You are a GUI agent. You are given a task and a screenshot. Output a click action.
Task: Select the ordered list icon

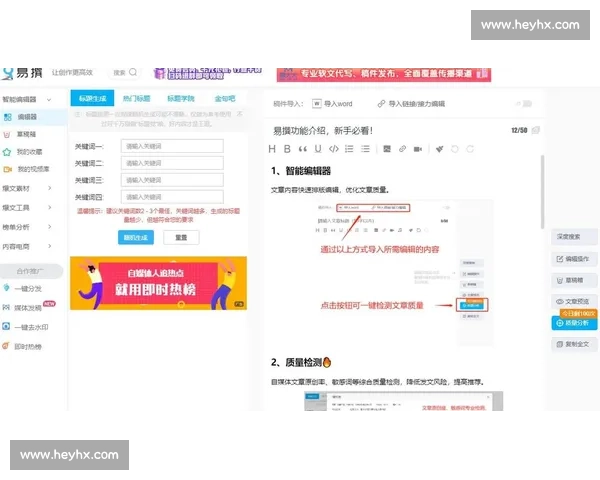point(349,149)
